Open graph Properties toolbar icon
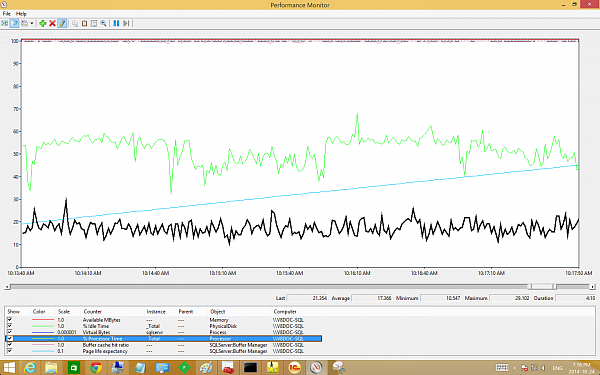Viewport: 600px width, 375px height. [x=94, y=23]
